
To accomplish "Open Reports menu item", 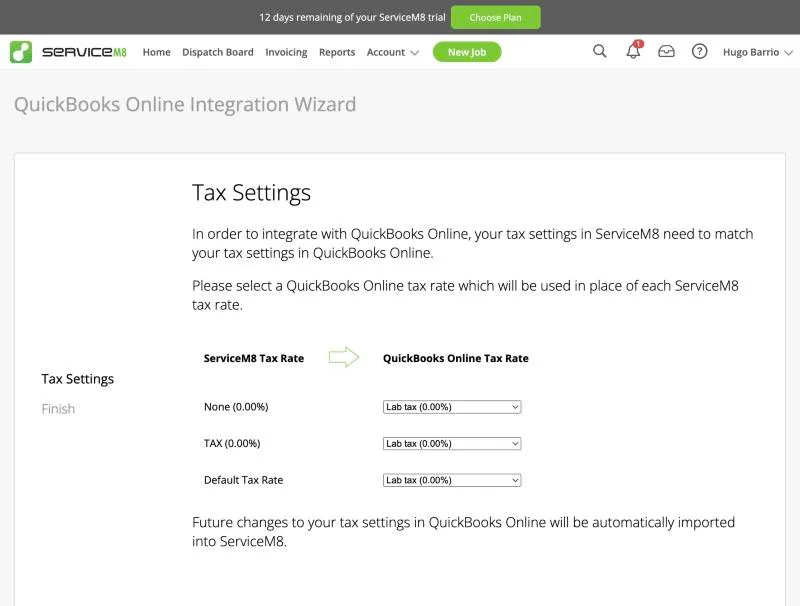I will point(337,52).
